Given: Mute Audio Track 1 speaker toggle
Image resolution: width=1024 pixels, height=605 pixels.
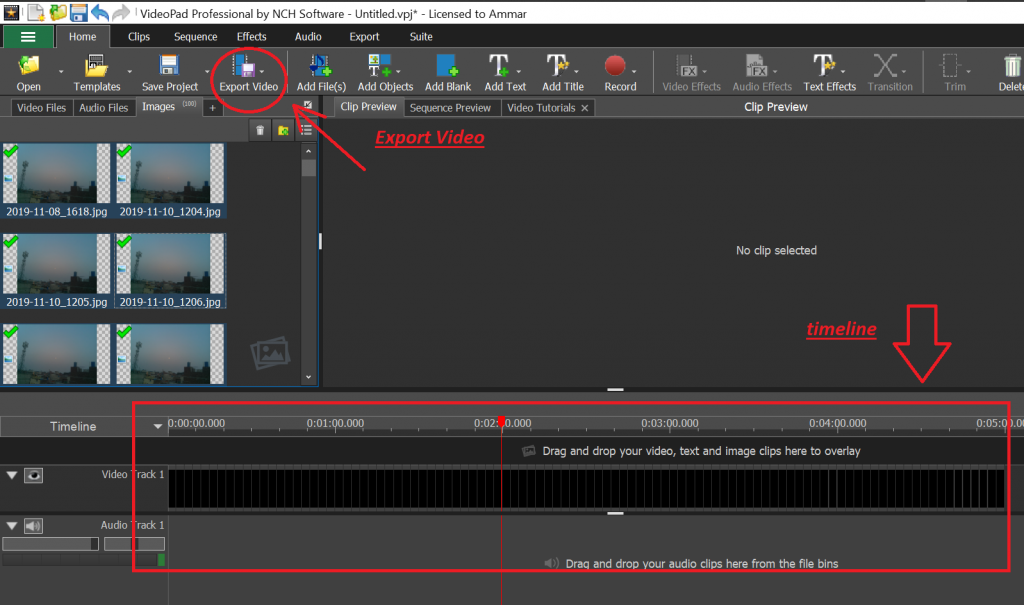Looking at the screenshot, I should [x=35, y=524].
